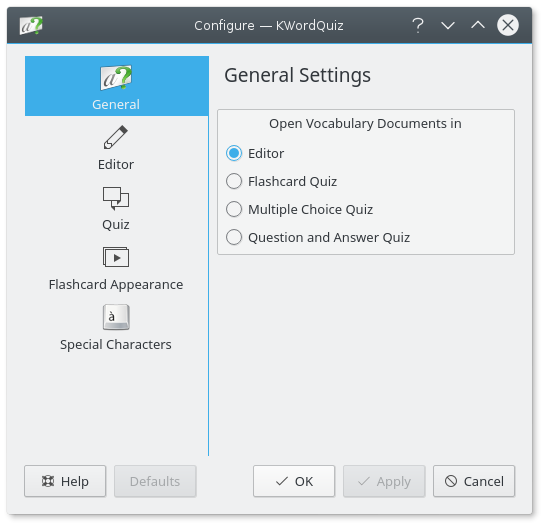Choose Question and Answer Quiz option
Image resolution: width=545 pixels, height=527 pixels.
(x=234, y=237)
